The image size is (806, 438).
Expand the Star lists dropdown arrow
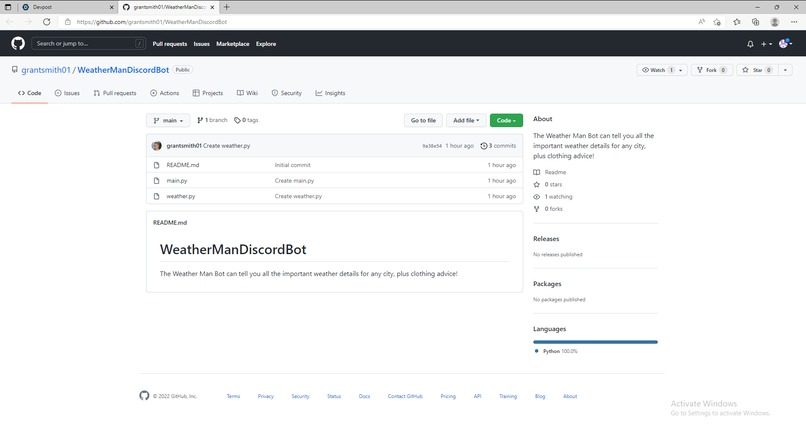pyautogui.click(x=785, y=70)
